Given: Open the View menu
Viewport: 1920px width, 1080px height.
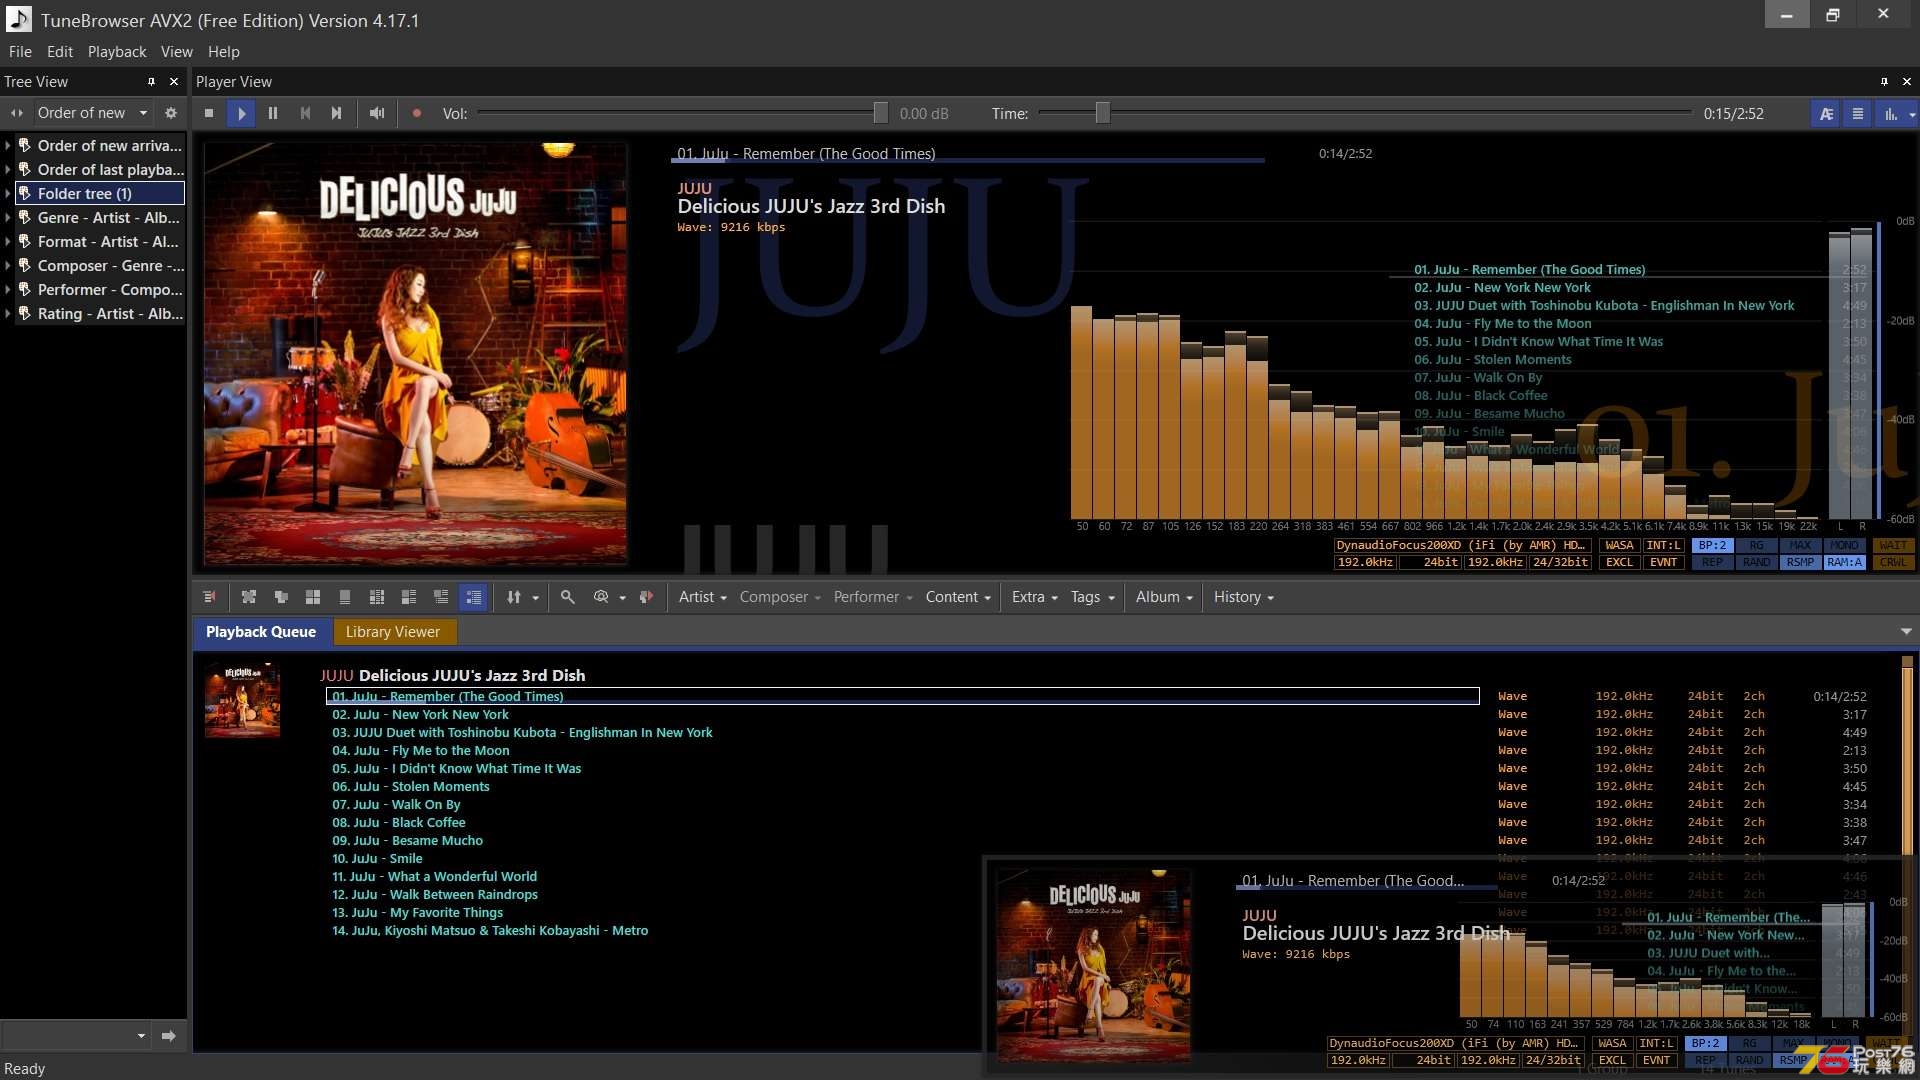Looking at the screenshot, I should click(x=176, y=52).
